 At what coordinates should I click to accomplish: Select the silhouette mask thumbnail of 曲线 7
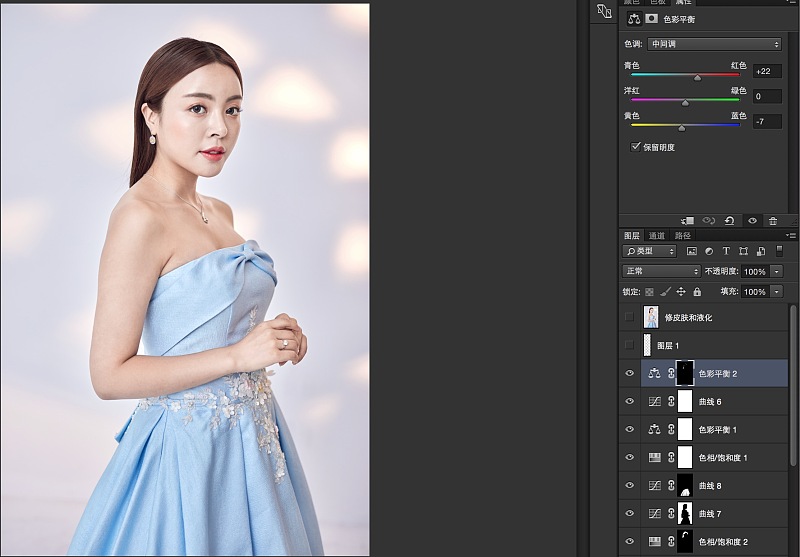pos(685,514)
